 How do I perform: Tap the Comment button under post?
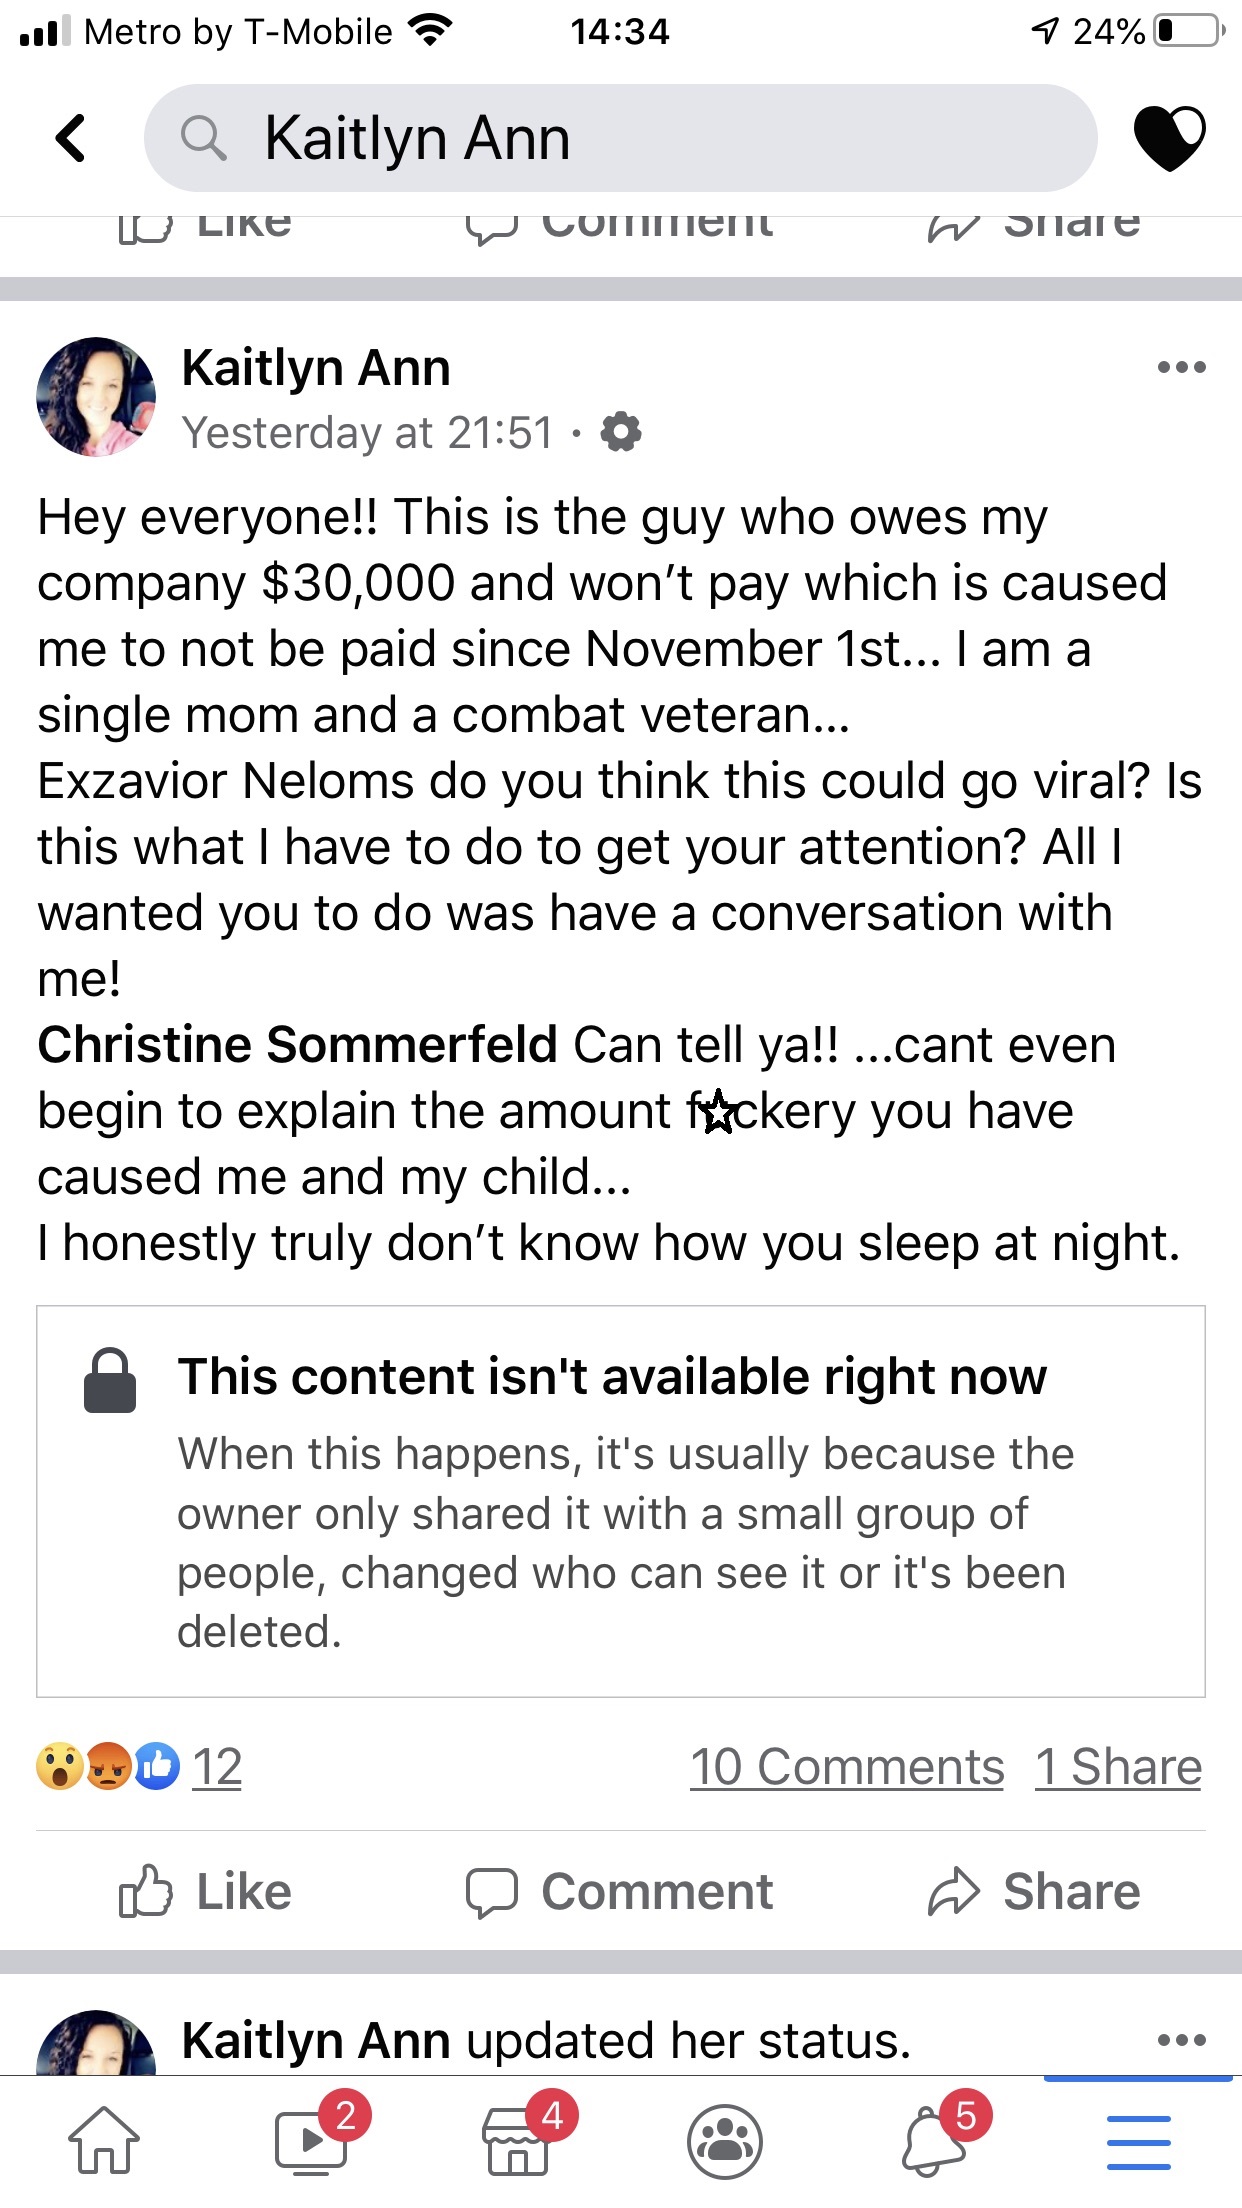619,1891
